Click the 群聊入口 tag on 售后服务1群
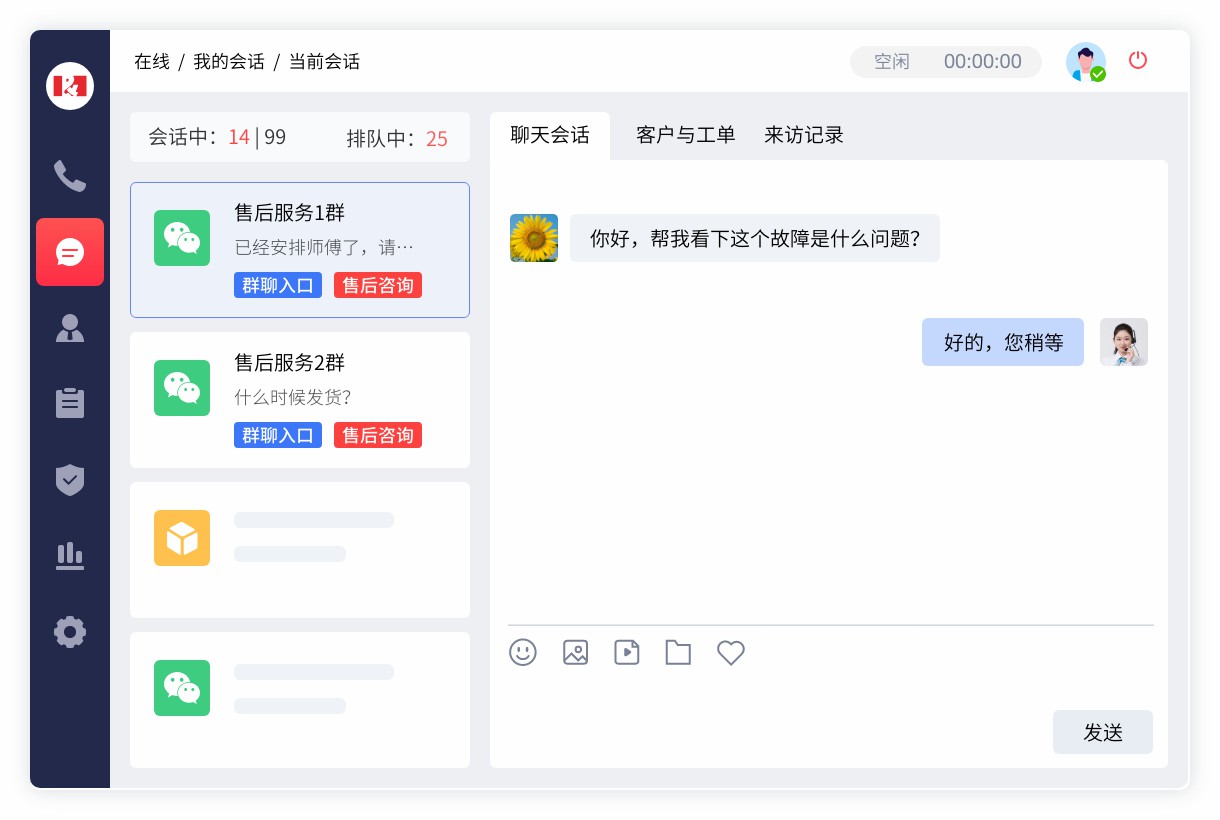Viewport: 1220px width, 820px height. click(x=278, y=285)
